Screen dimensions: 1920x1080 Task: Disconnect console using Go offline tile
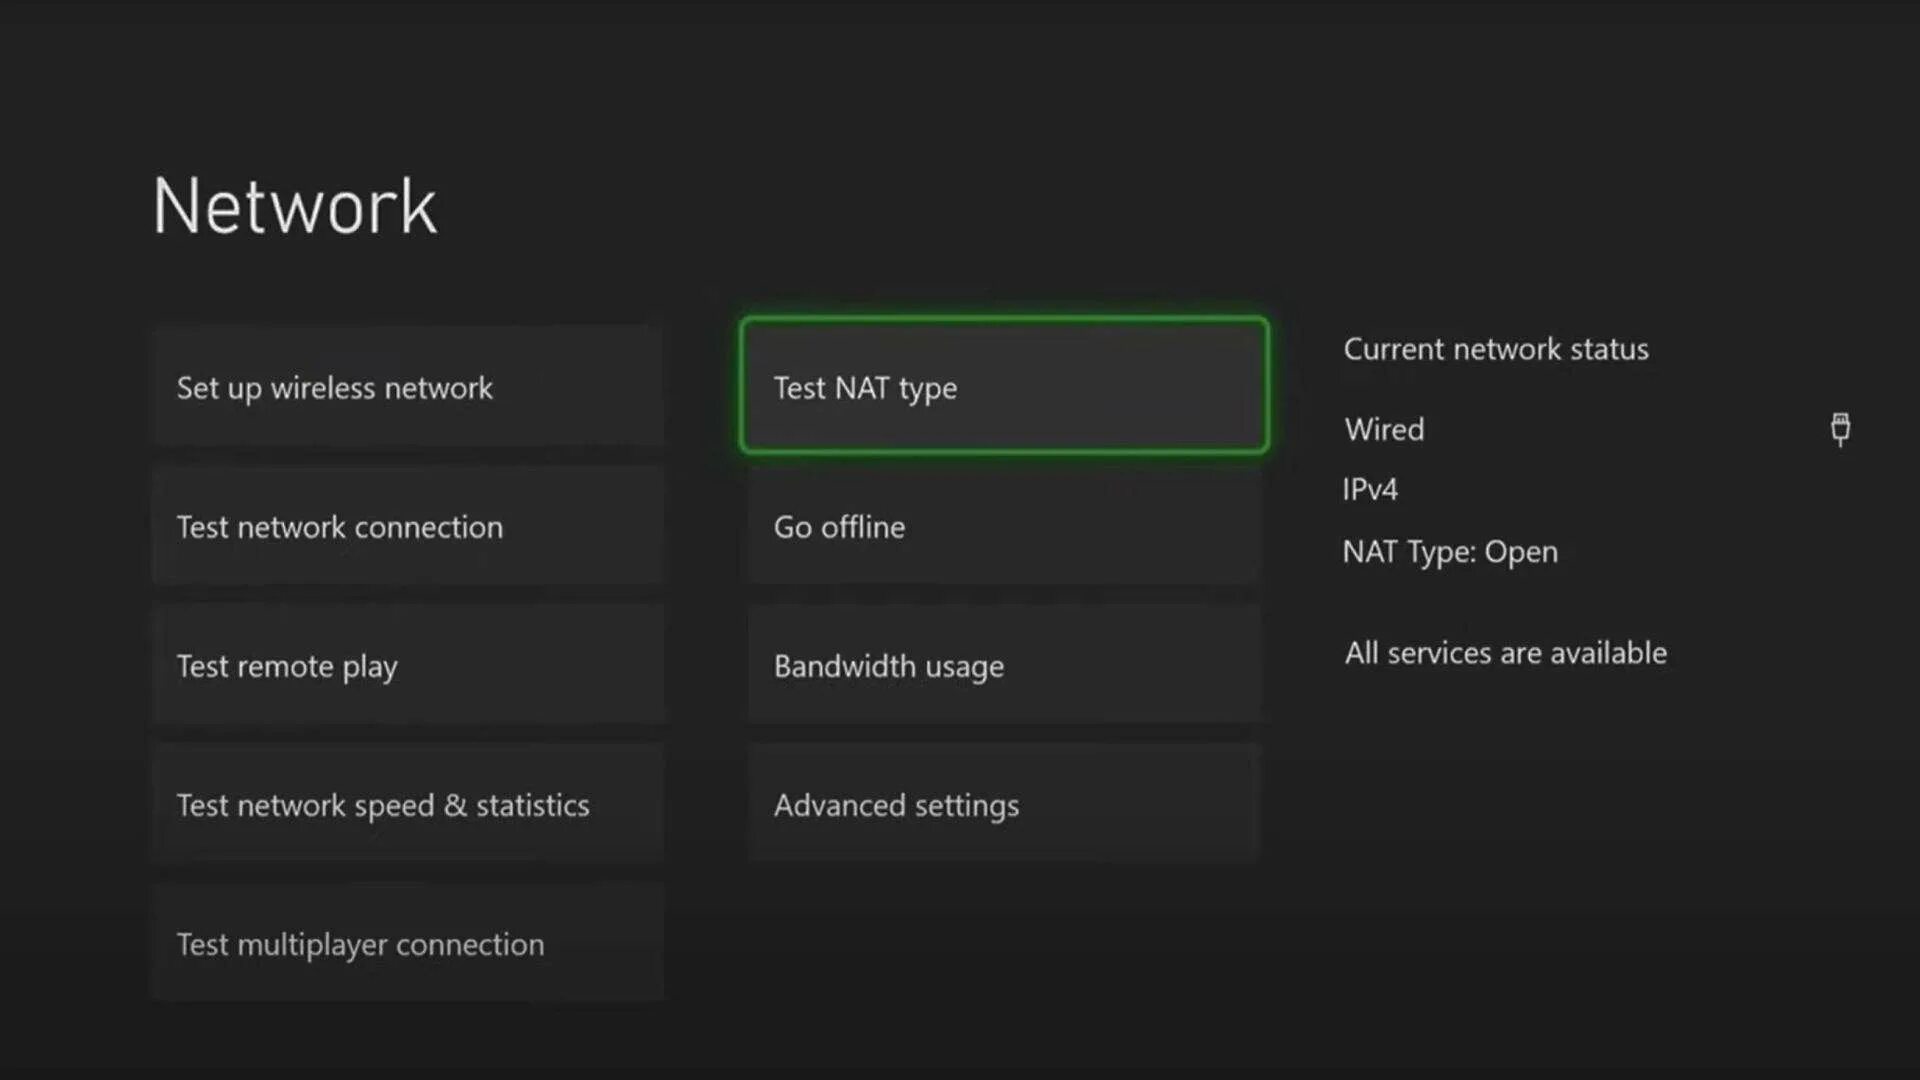tap(1004, 526)
